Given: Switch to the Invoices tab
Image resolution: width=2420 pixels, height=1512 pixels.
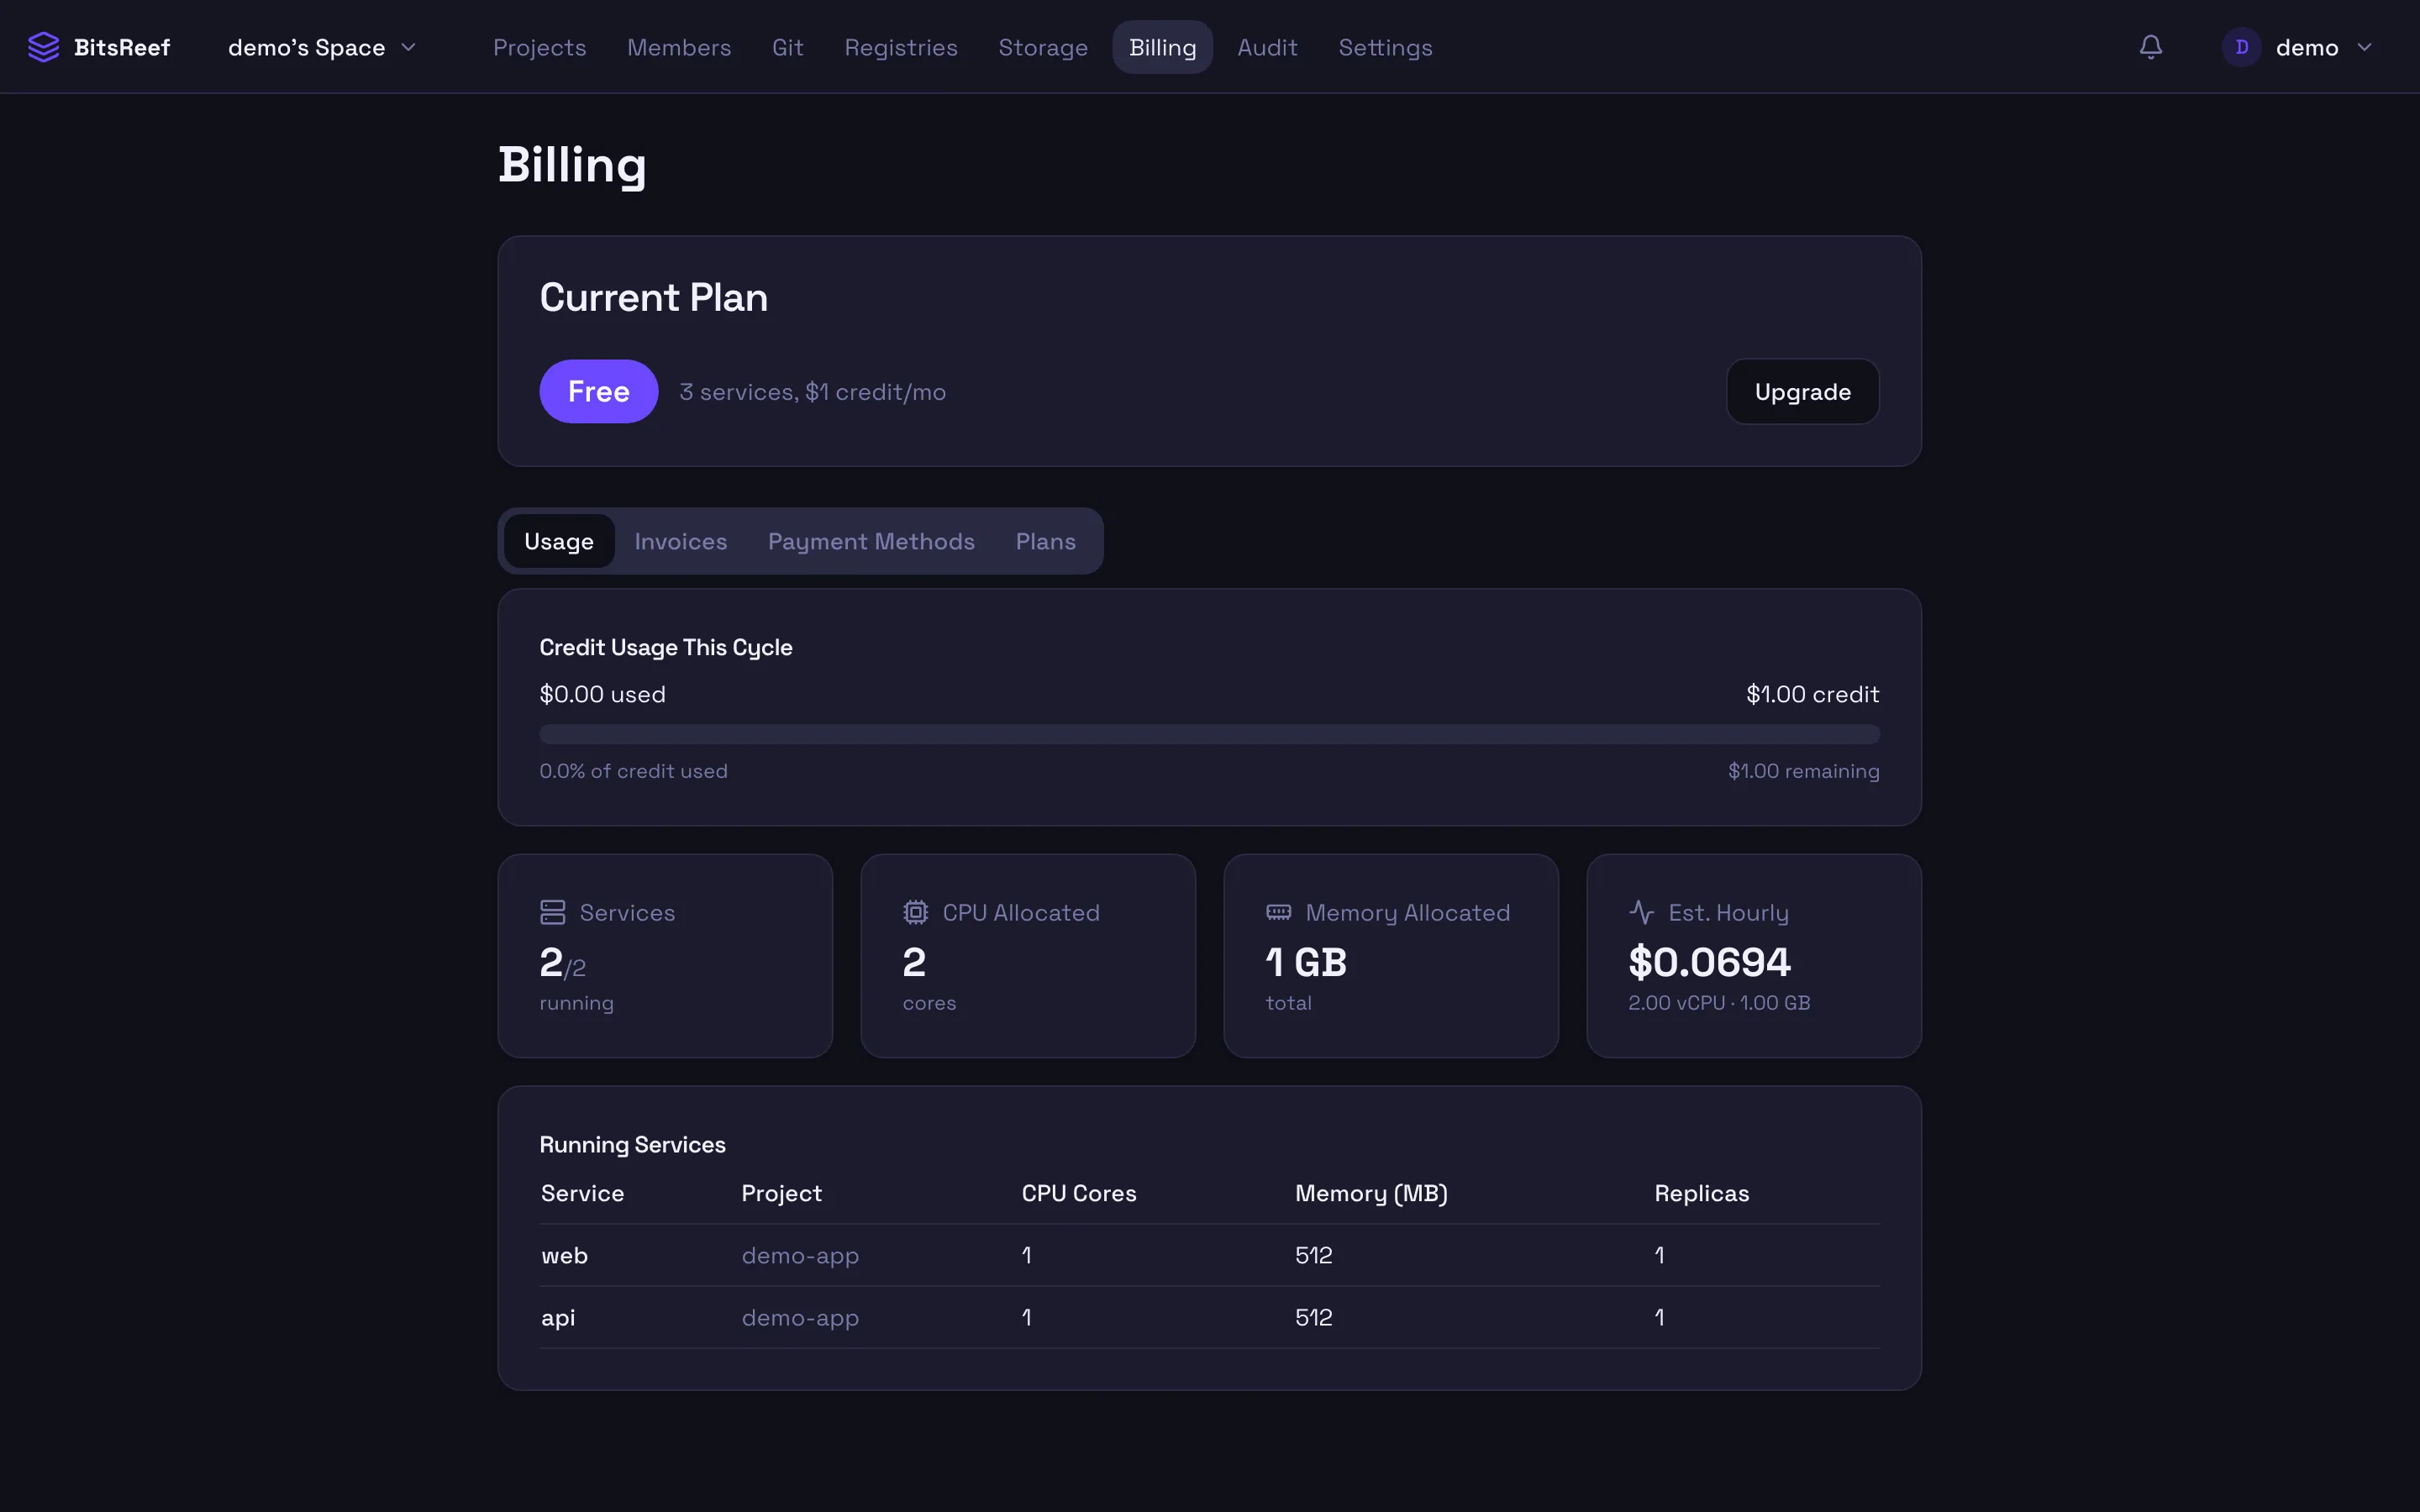Looking at the screenshot, I should (681, 541).
